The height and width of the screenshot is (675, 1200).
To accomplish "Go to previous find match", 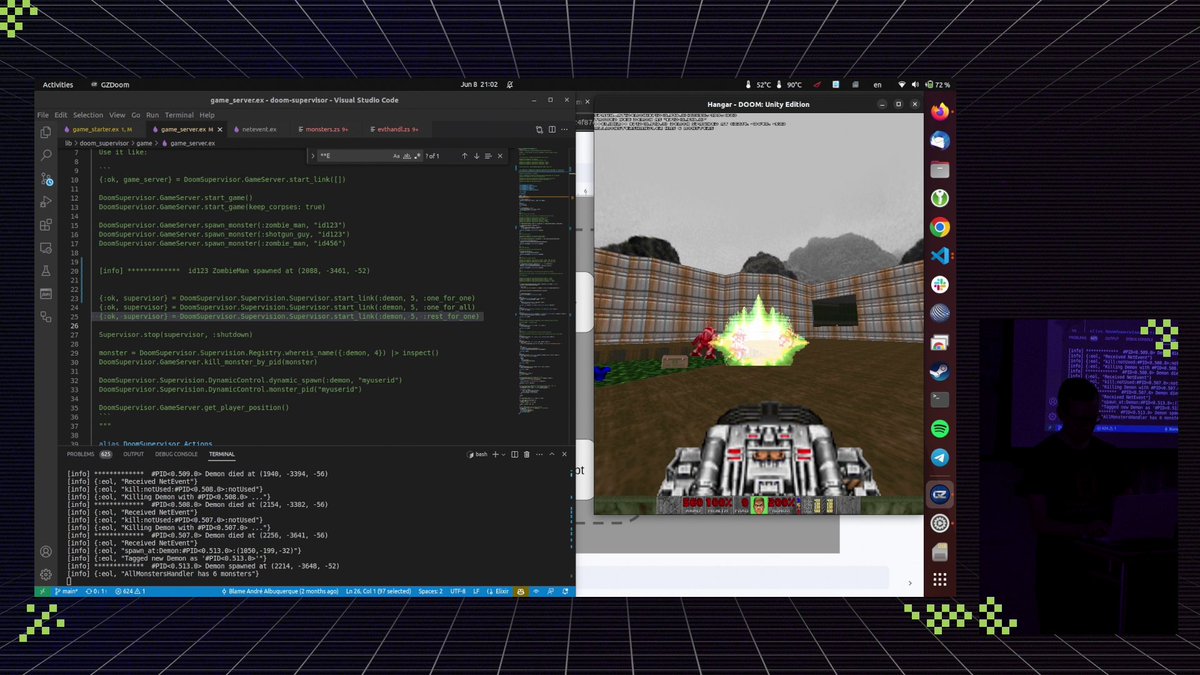I will click(x=464, y=156).
